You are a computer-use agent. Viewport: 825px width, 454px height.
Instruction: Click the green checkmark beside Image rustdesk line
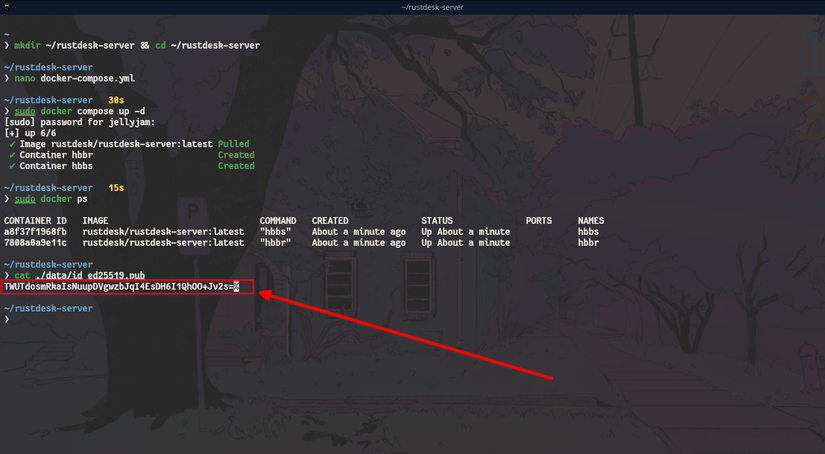click(12, 144)
